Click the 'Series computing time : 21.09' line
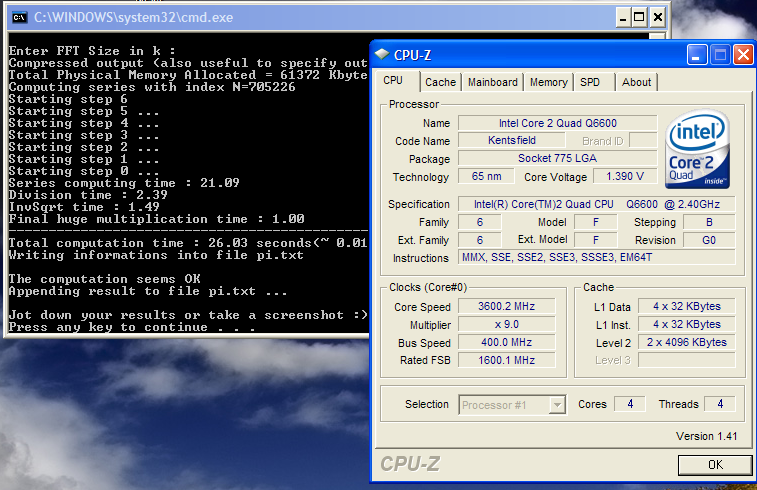This screenshot has width=757, height=490. (124, 183)
